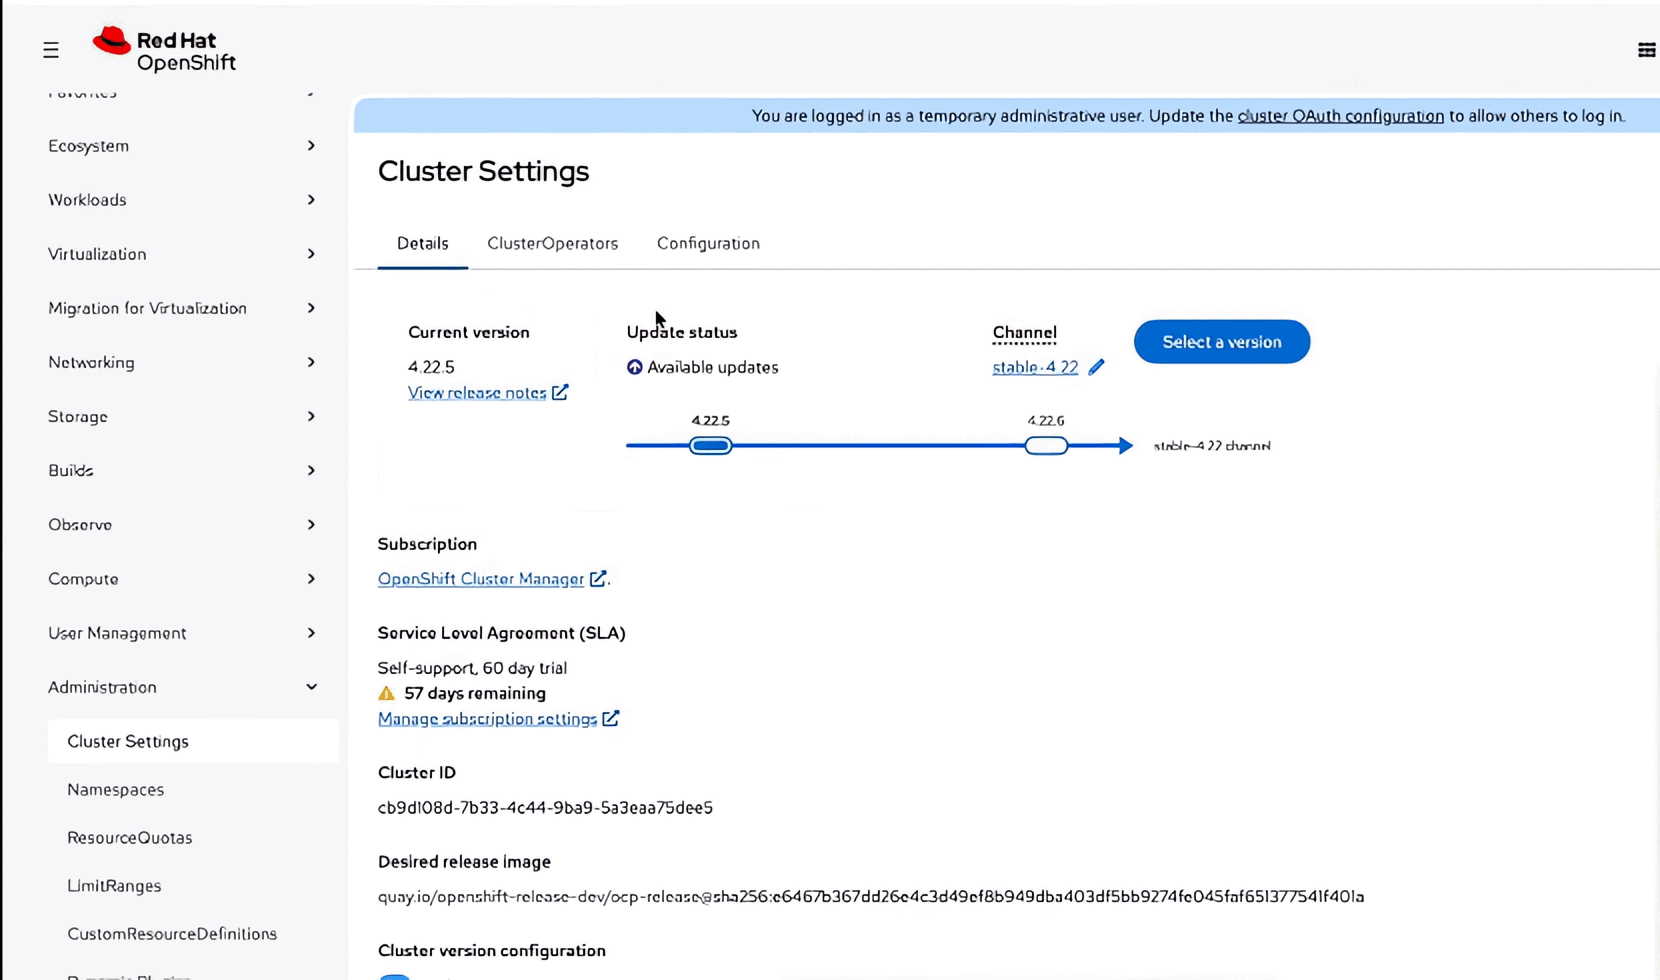Expand the Builds nav section
Image resolution: width=1660 pixels, height=980 pixels.
pyautogui.click(x=182, y=470)
